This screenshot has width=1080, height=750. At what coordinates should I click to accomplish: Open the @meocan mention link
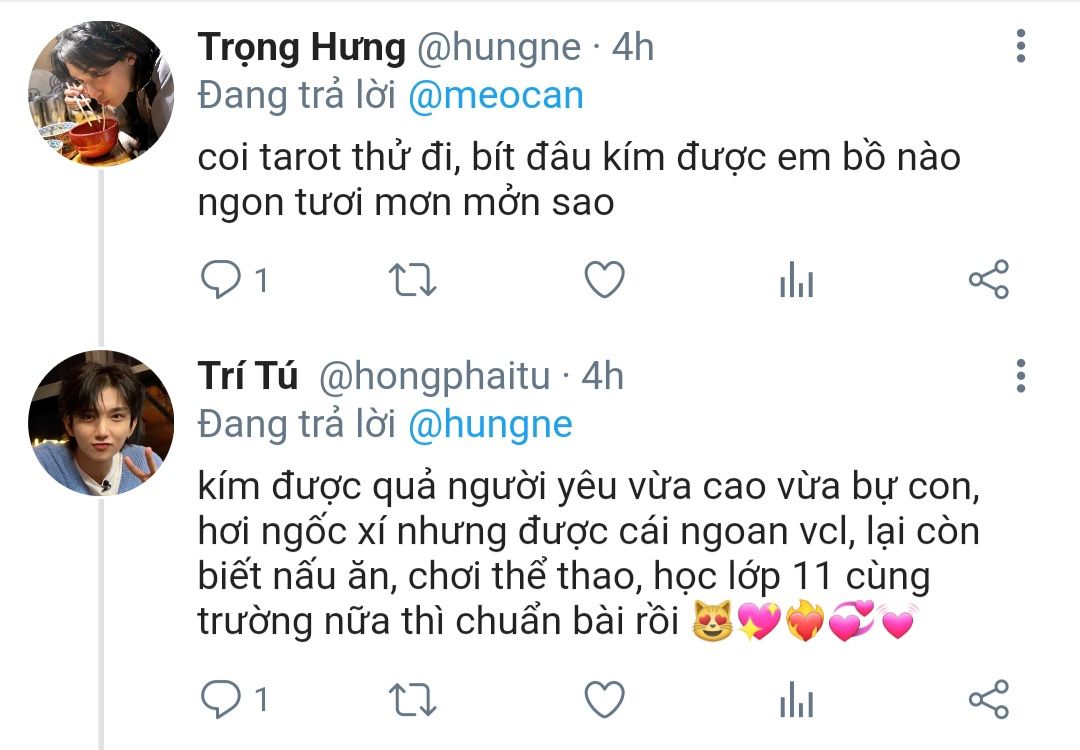[x=496, y=96]
